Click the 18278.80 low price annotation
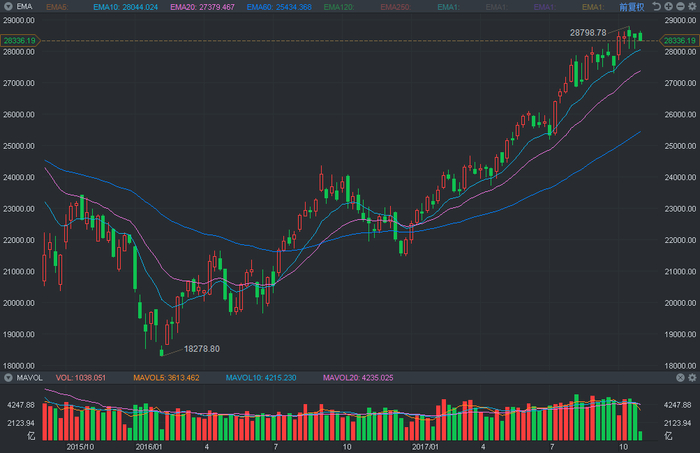This screenshot has width=700, height=453. coord(201,348)
